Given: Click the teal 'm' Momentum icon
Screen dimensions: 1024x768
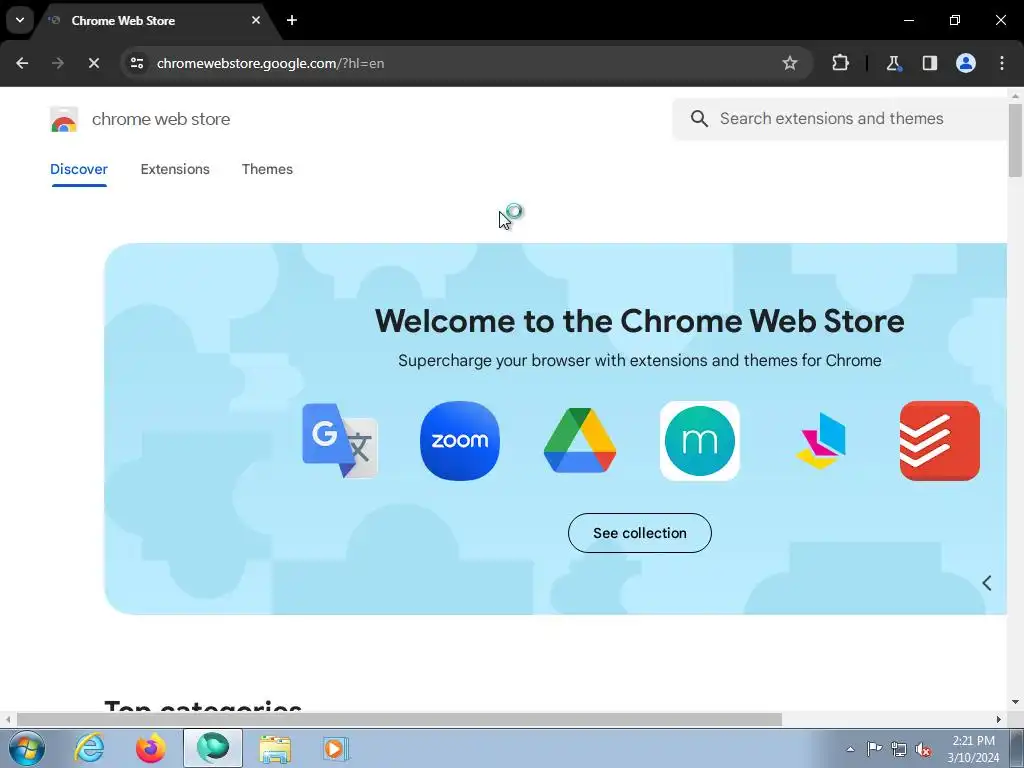Looking at the screenshot, I should click(x=699, y=441).
